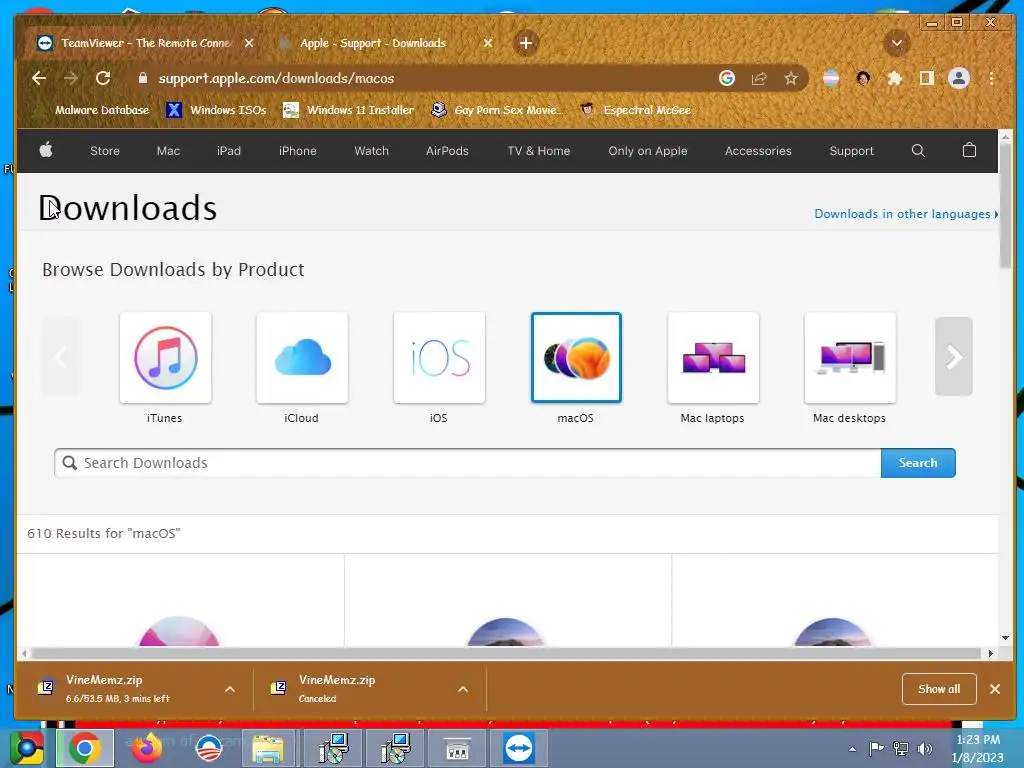Open the Windows 11 Installer bookmark
Screen dimensions: 1024x768
pos(348,110)
